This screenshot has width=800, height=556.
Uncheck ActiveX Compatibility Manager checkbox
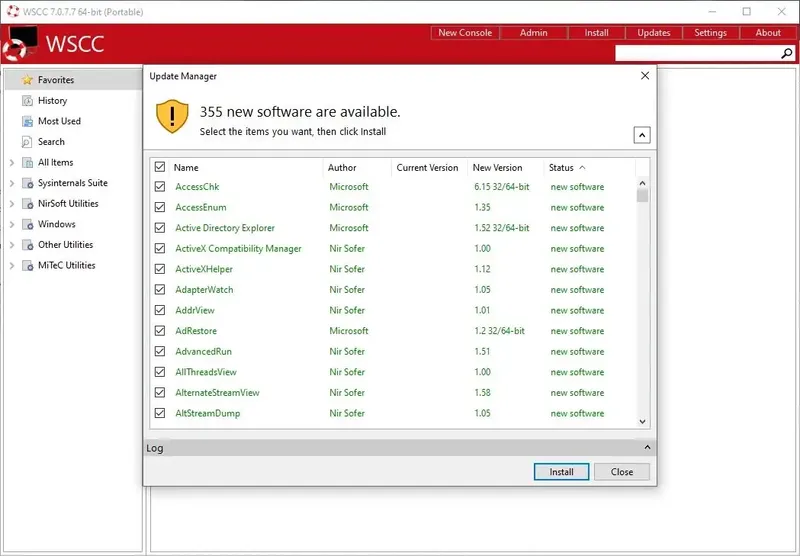(x=160, y=248)
